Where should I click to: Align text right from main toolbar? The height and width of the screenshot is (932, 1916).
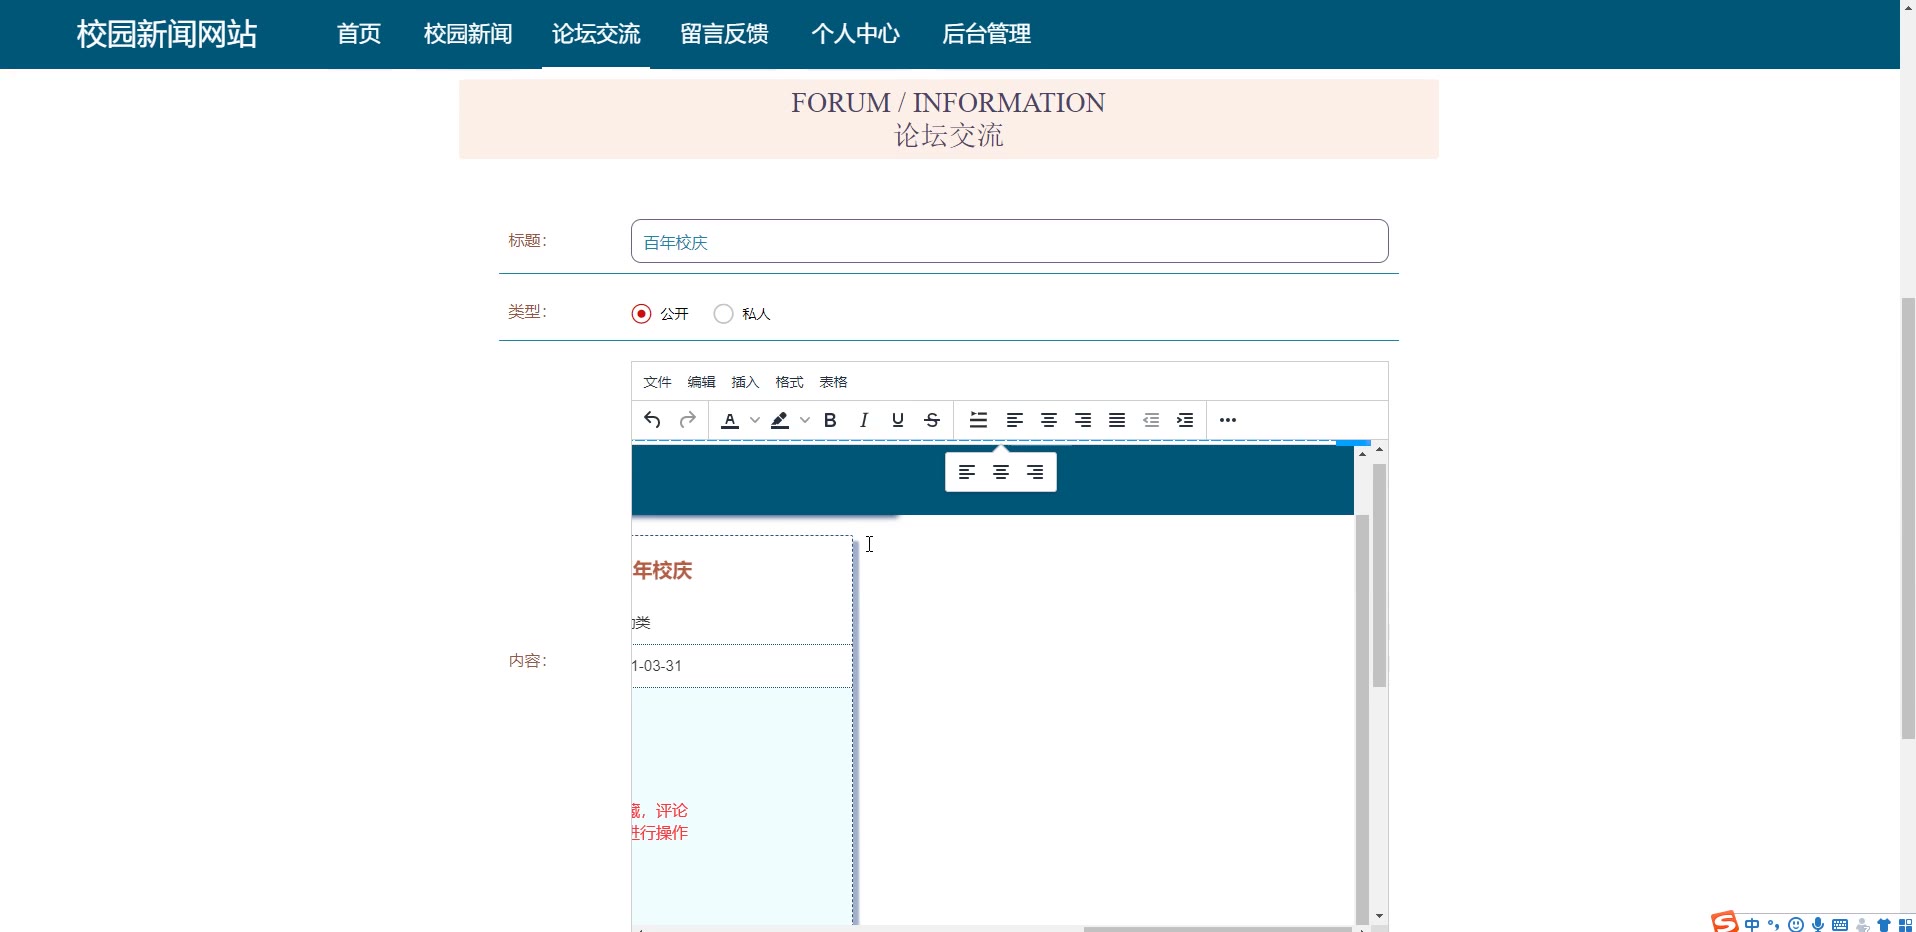click(1083, 420)
